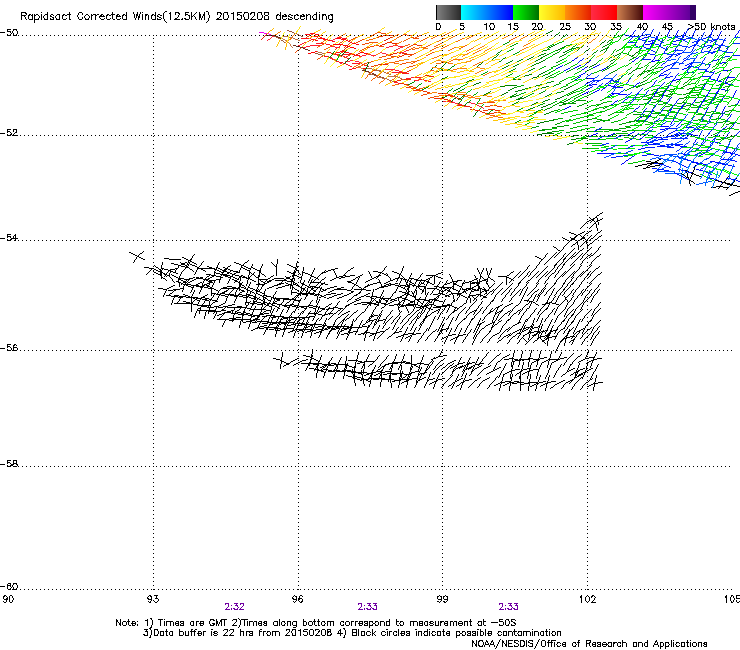Click the 96 longitude axis label
The height and width of the screenshot is (650, 740).
pyautogui.click(x=298, y=599)
